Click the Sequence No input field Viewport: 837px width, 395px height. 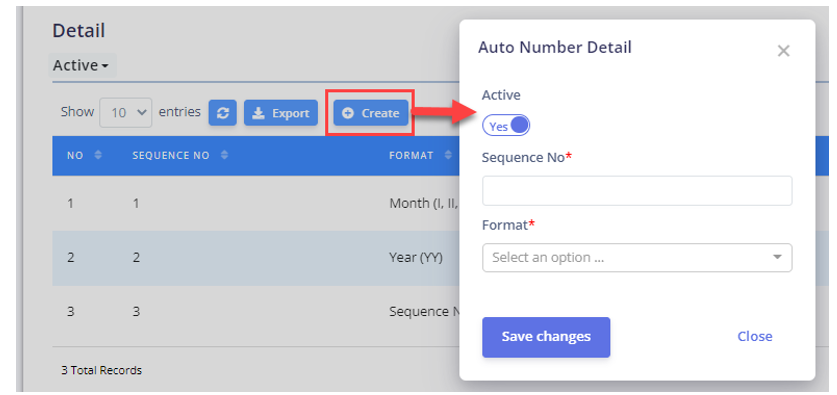click(x=637, y=191)
